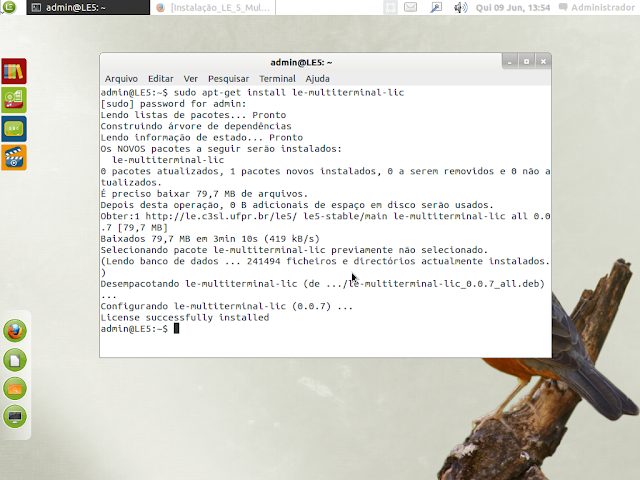The image size is (640, 480).
Task: Click the http://le.c3sl.ufpr.br/le5/ URL text
Action: pos(221,216)
